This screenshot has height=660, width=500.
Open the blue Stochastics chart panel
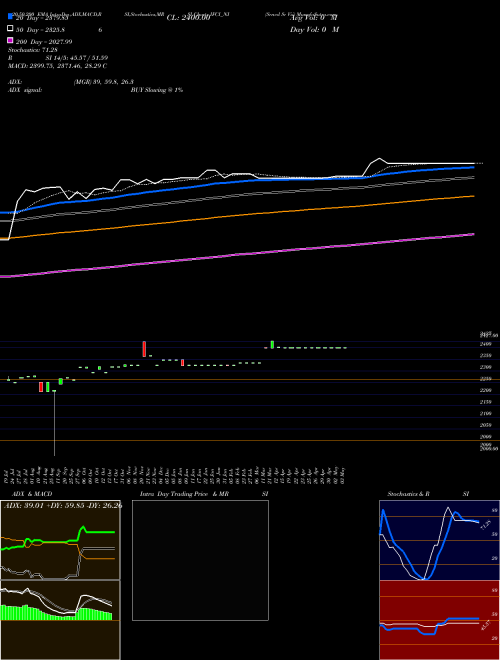point(439,540)
